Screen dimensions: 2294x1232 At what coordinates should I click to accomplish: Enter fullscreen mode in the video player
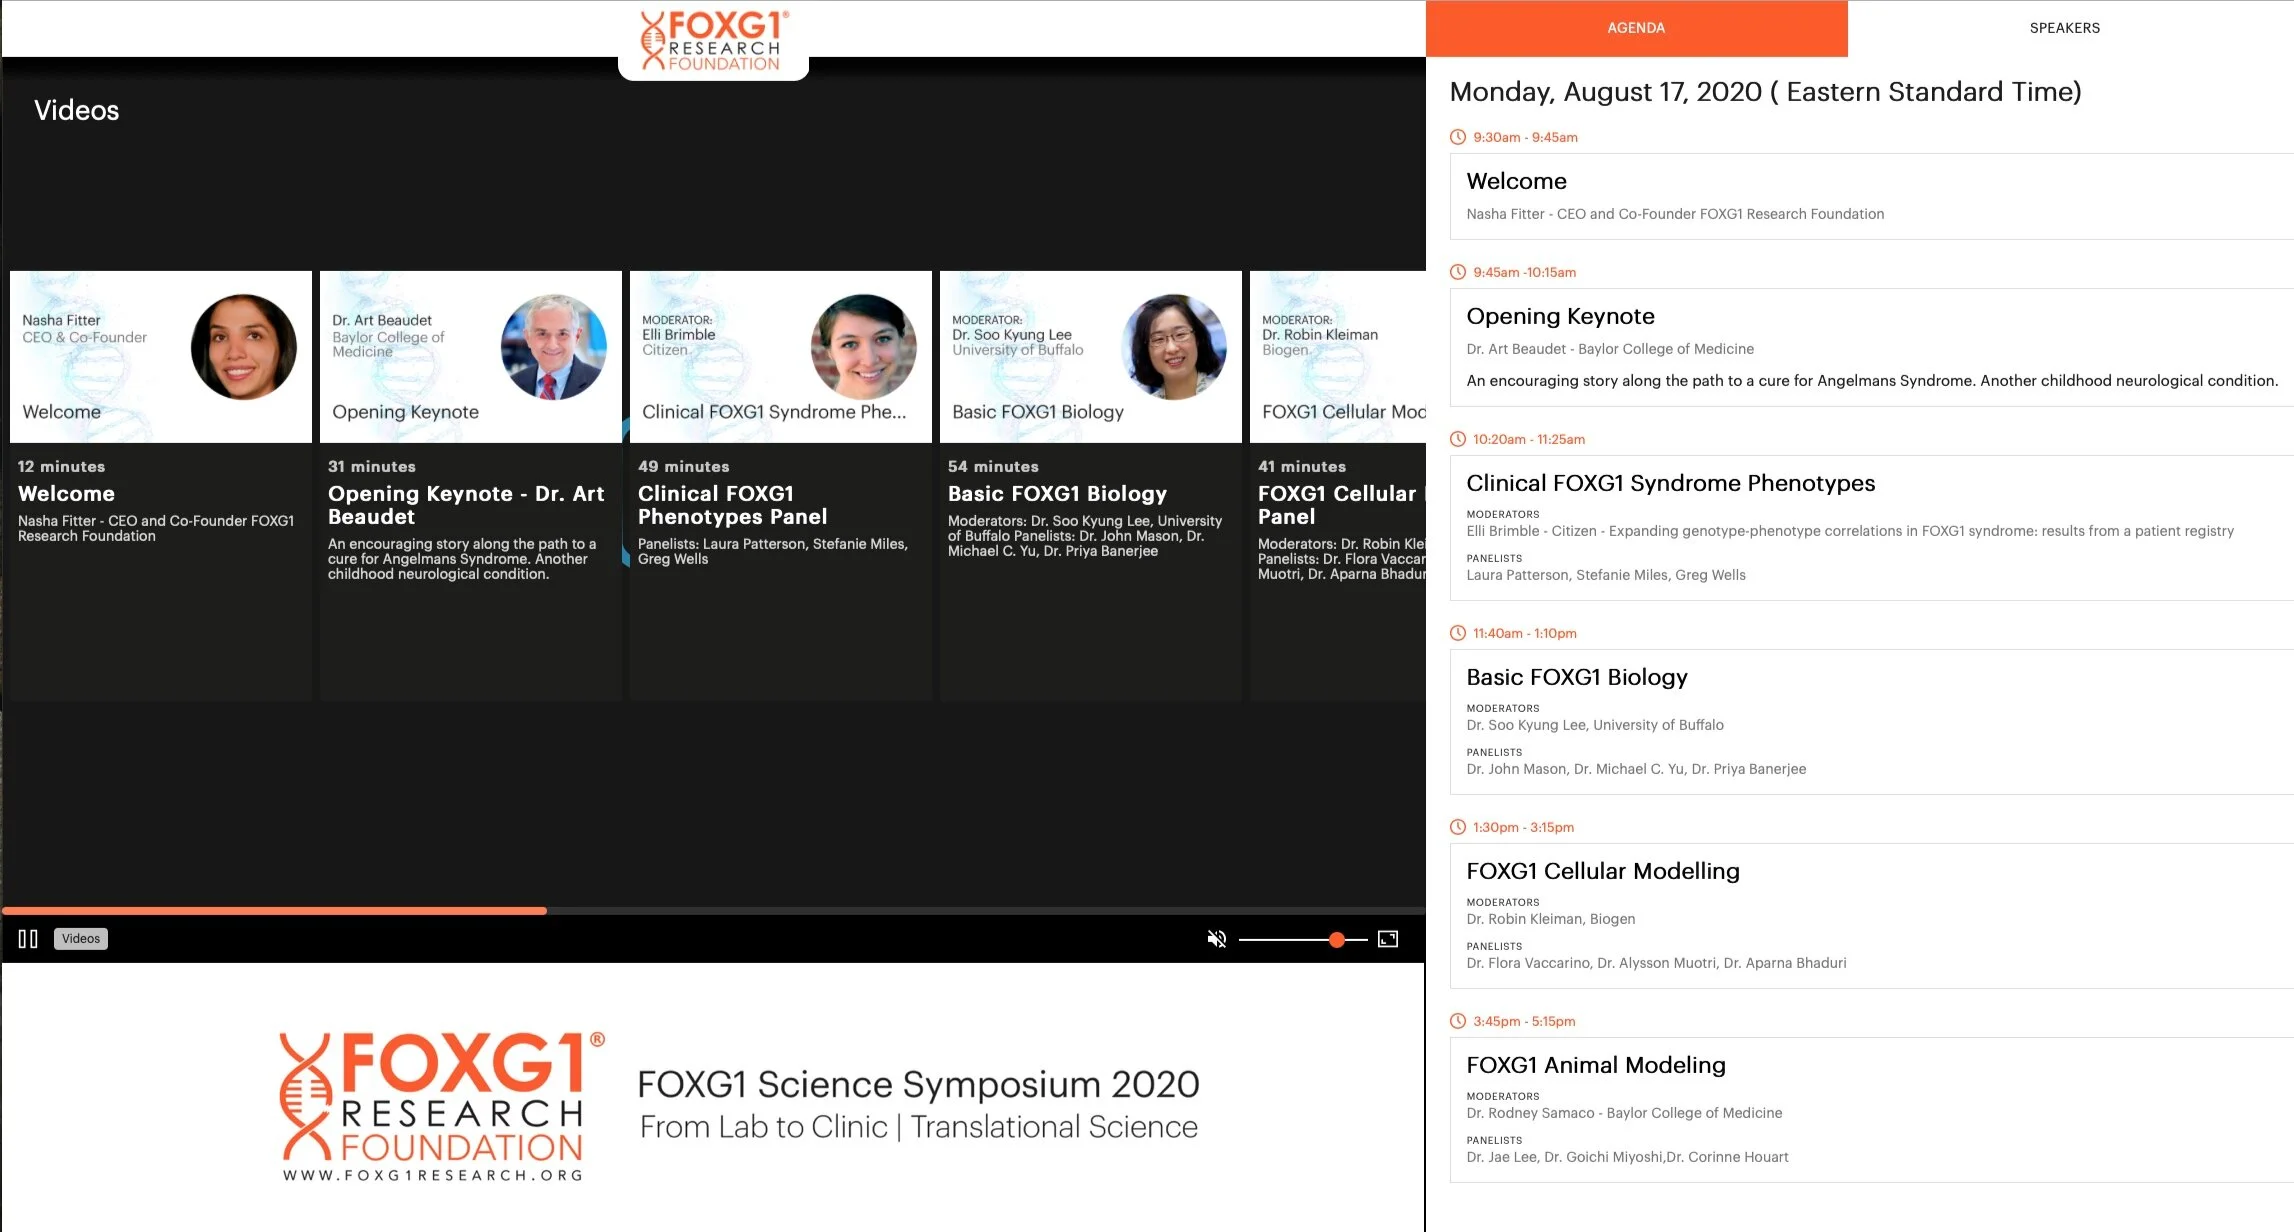[x=1387, y=938]
